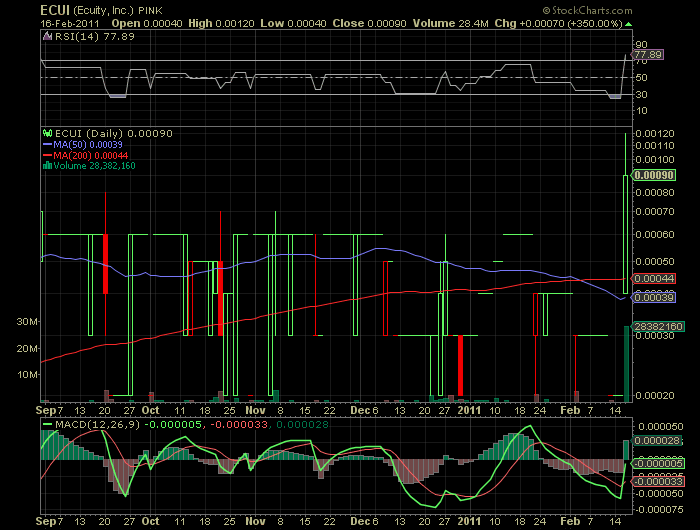Click the "High 0.00120" value
The height and width of the screenshot is (530, 700).
(221, 23)
